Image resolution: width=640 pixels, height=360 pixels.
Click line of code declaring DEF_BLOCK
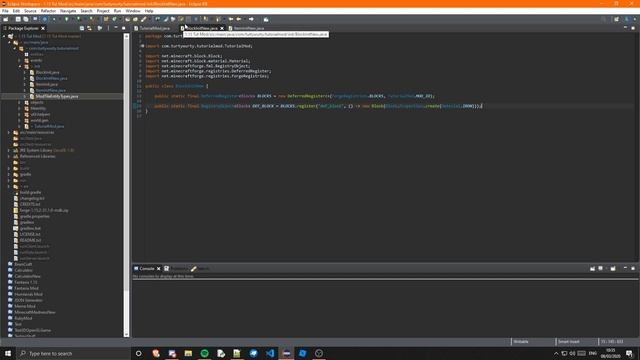click(x=318, y=106)
